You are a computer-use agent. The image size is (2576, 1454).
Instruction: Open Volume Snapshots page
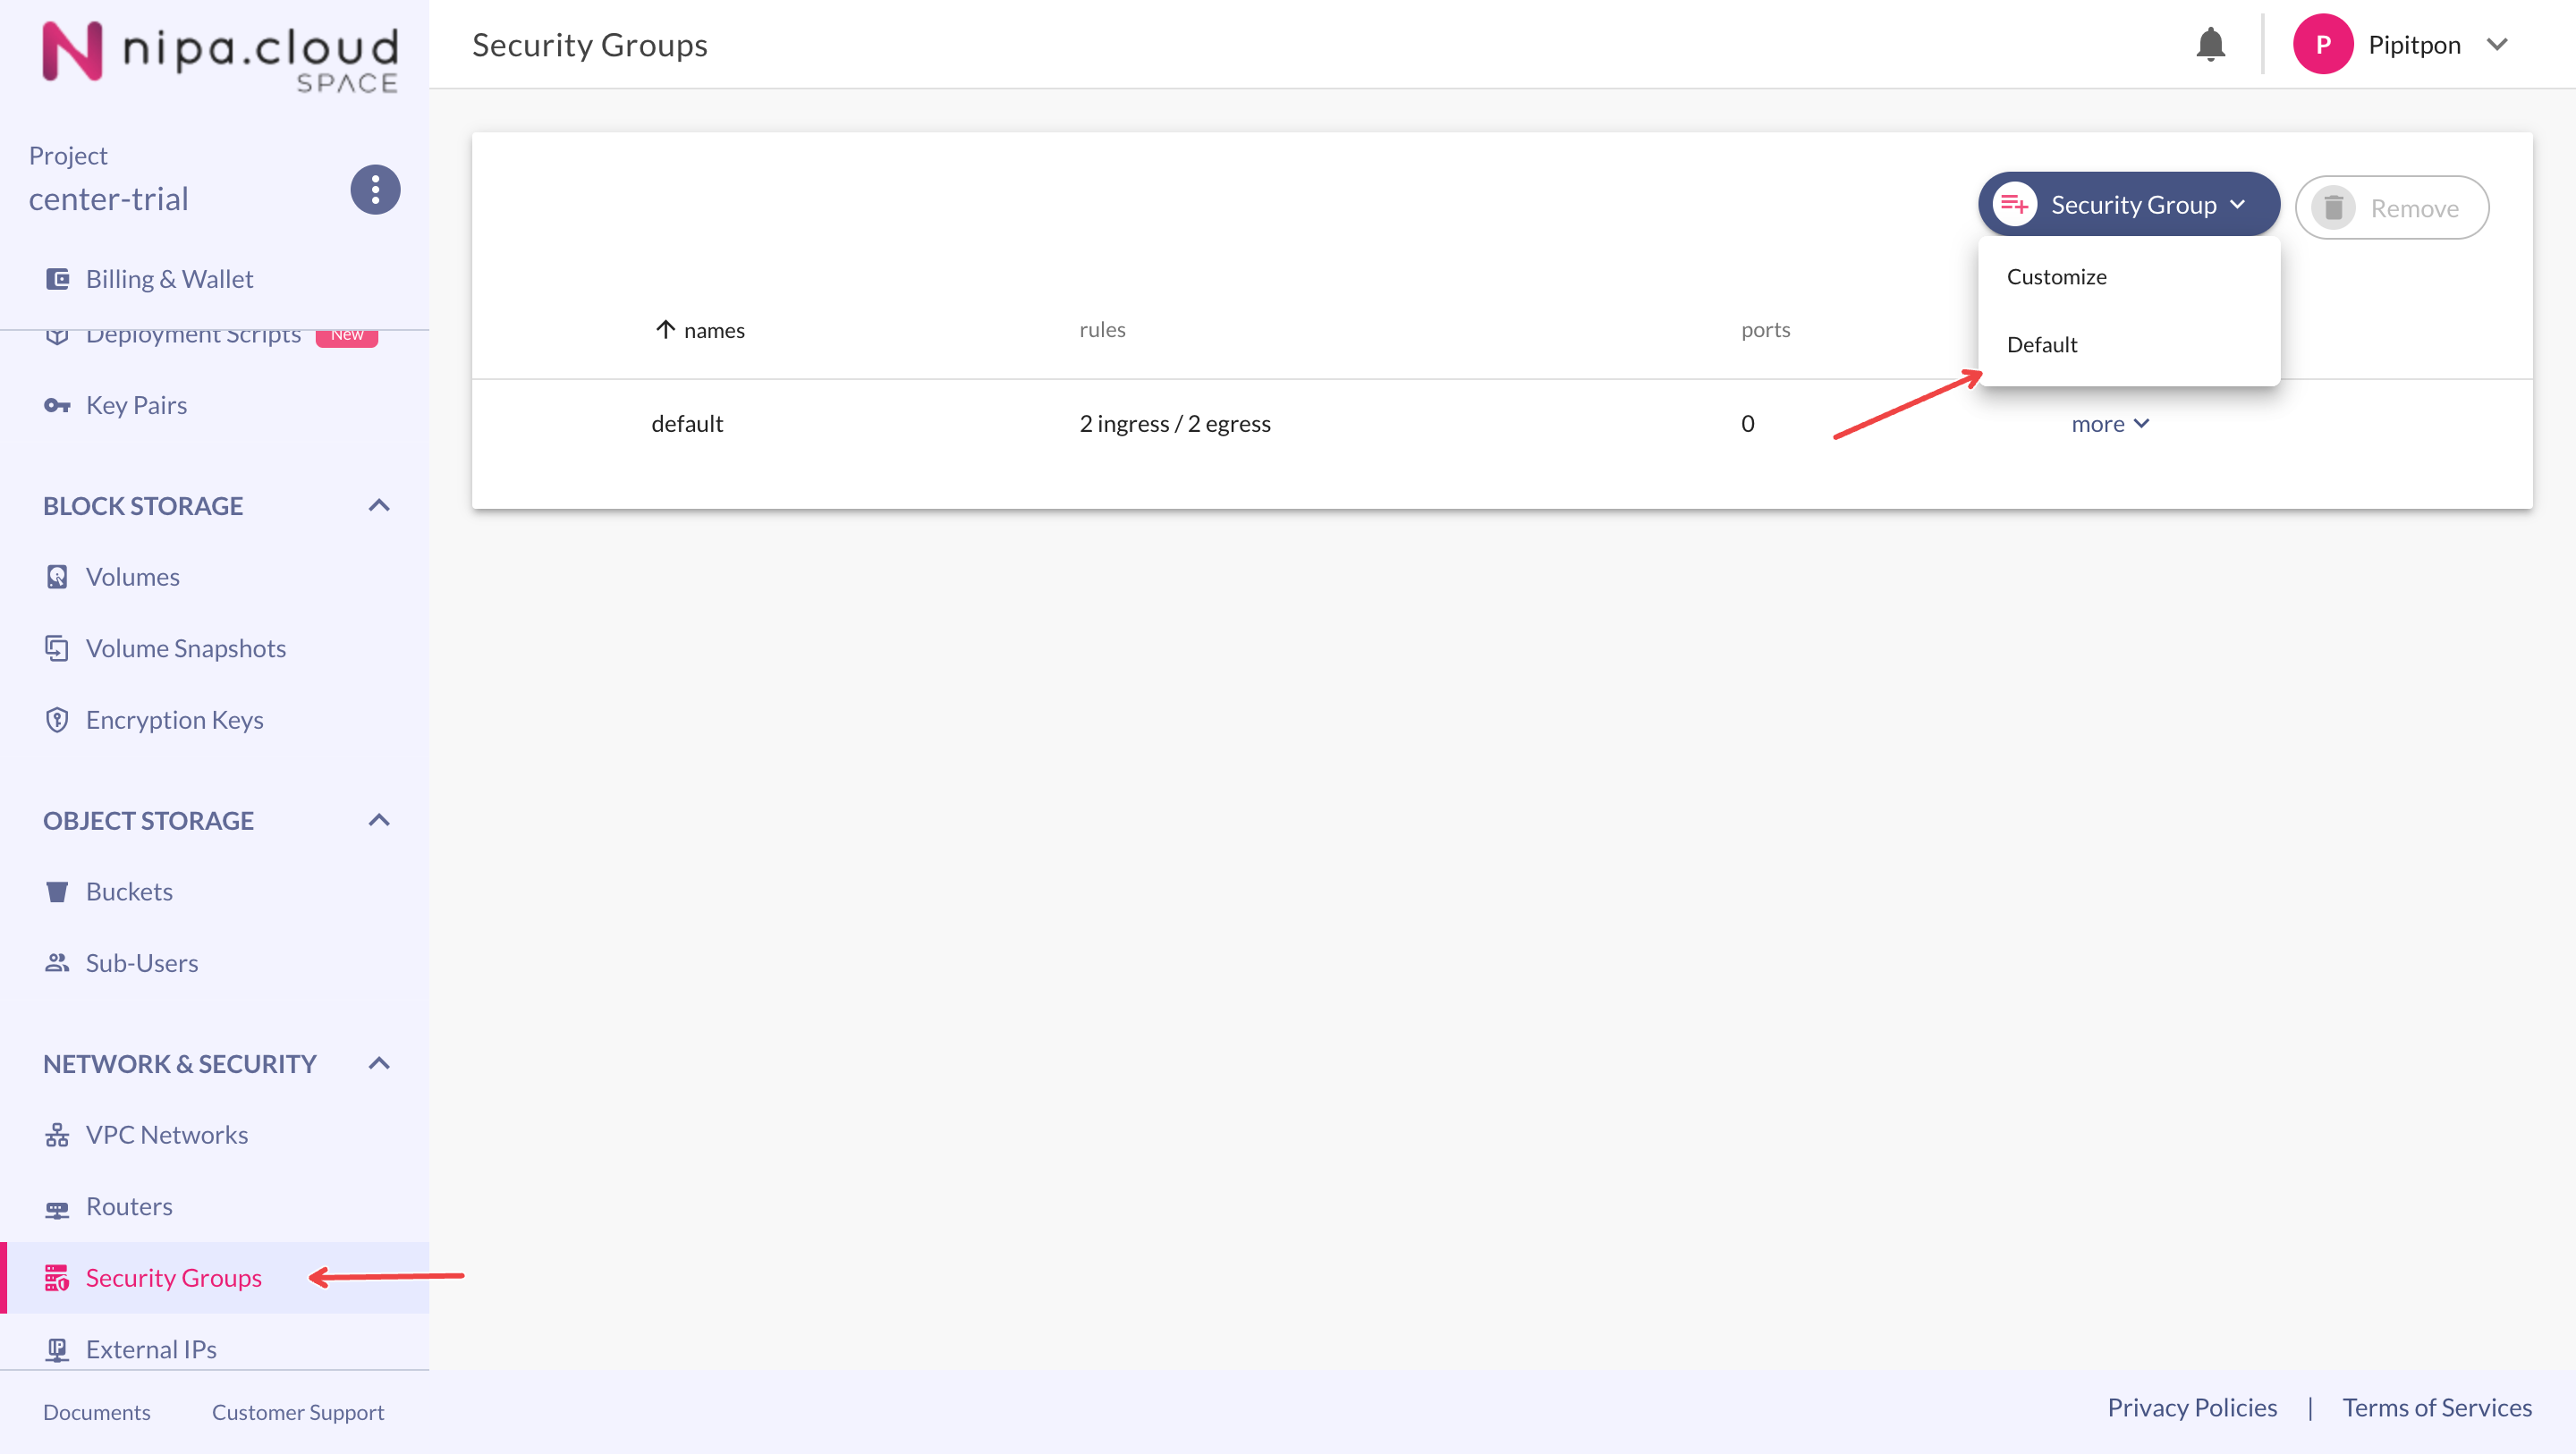coord(185,649)
